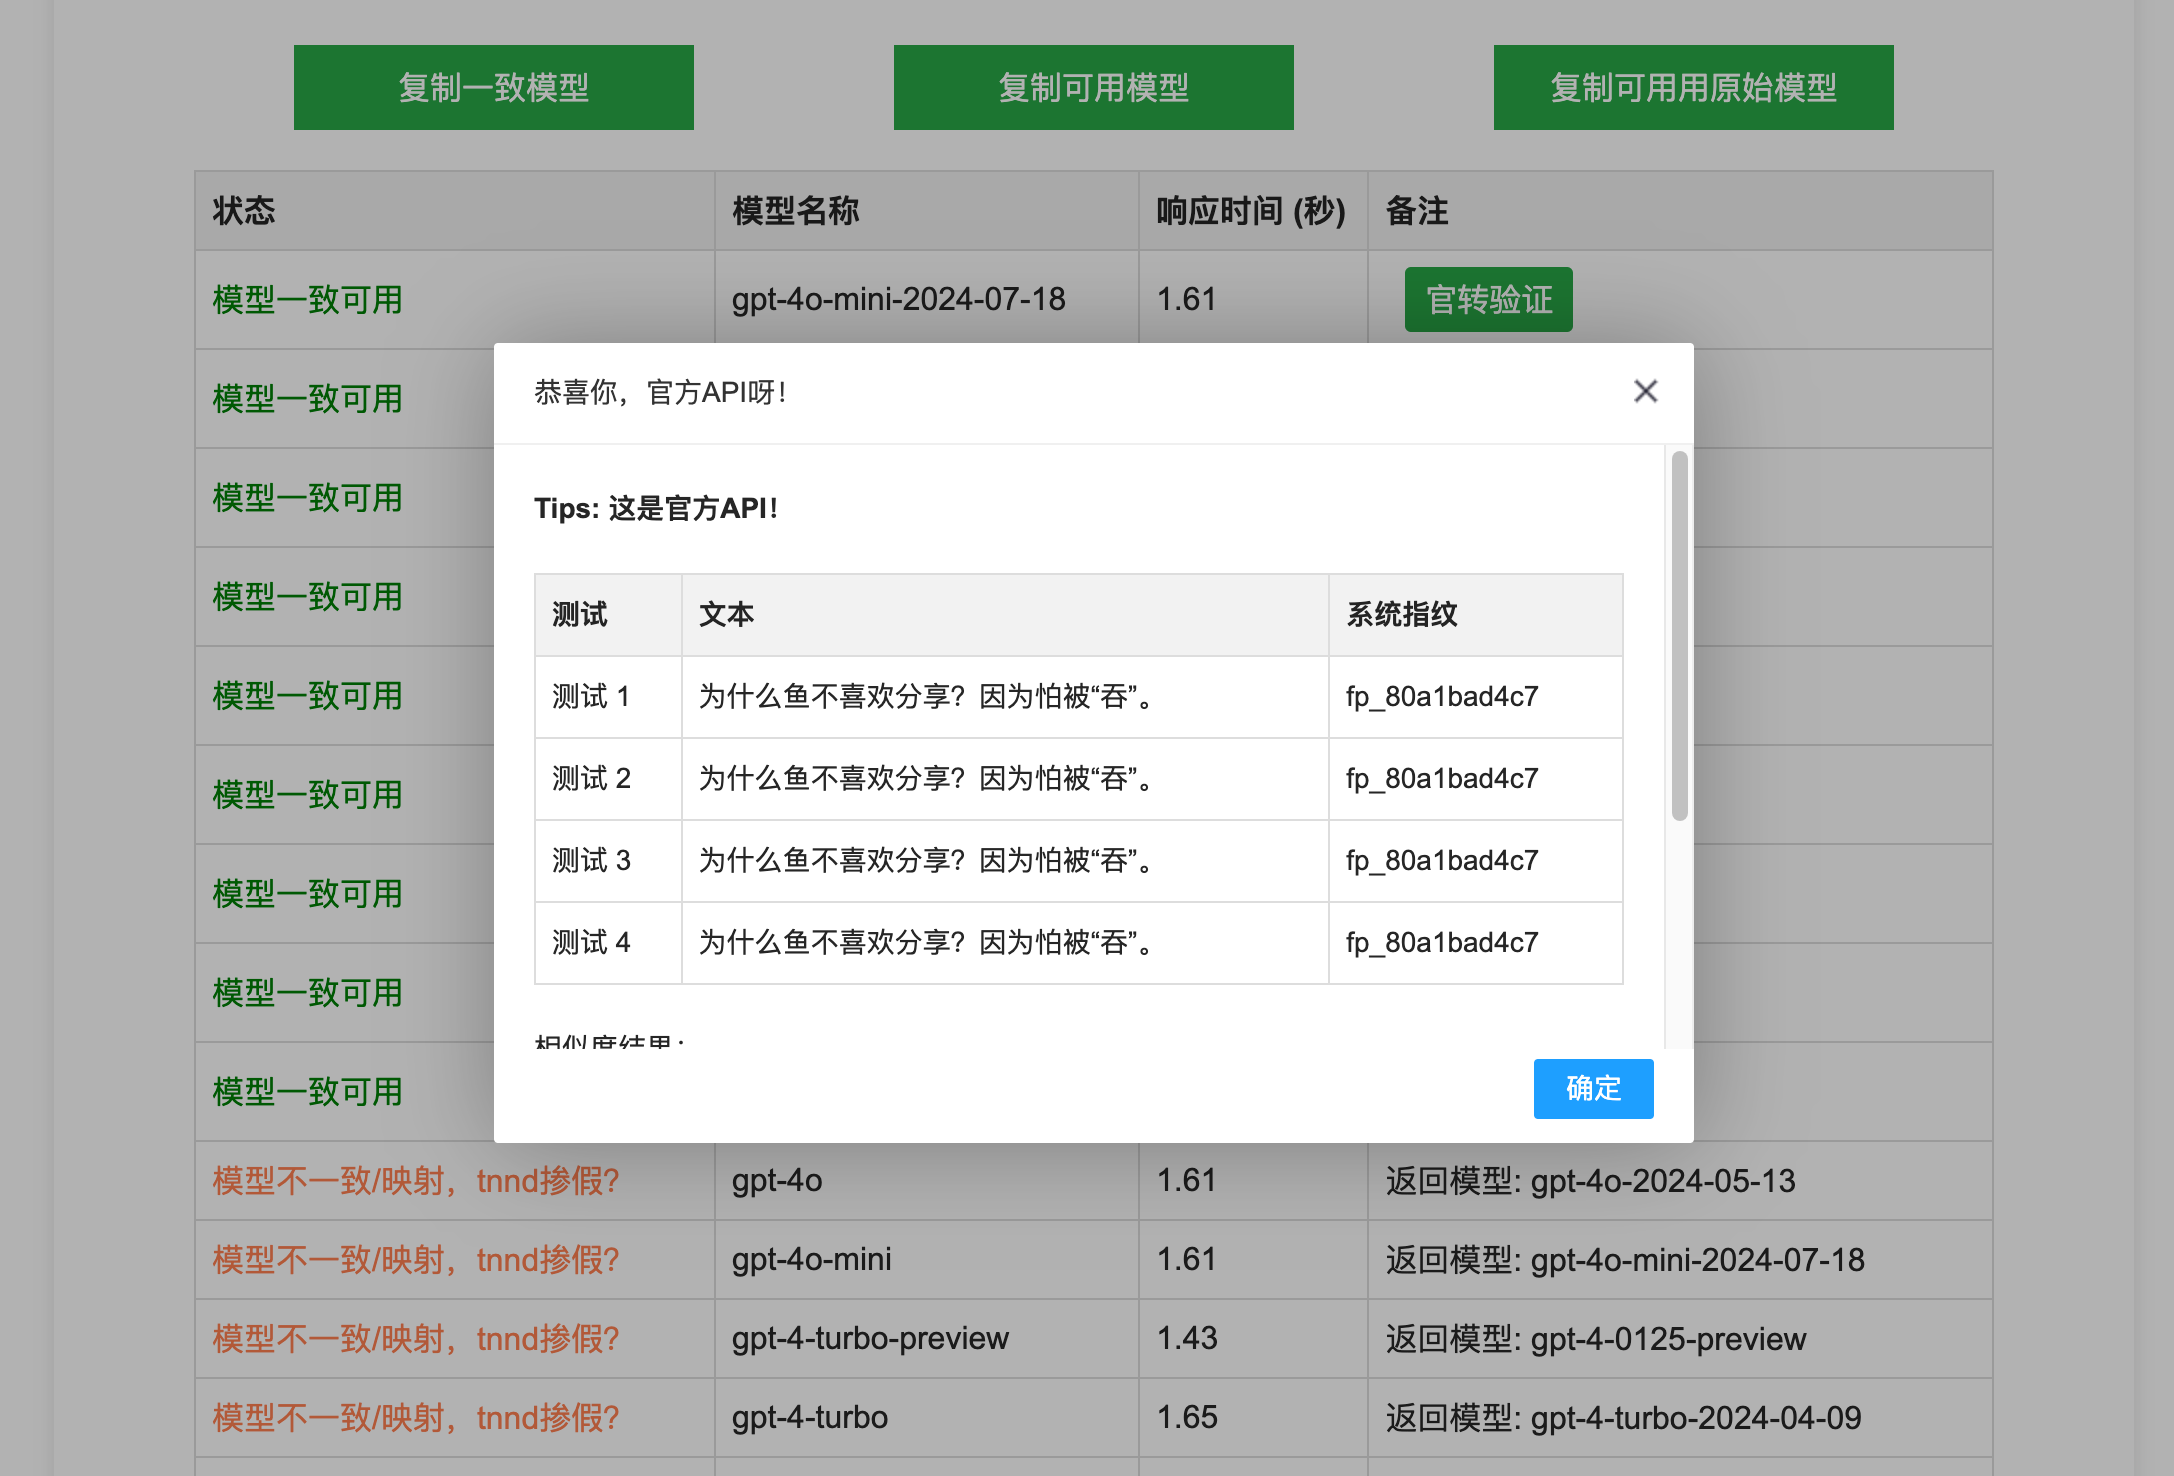This screenshot has width=2174, height=1476.
Task: Click fingerprint fp_80a1bad4c7 in 测试 1 row
Action: pos(1442,697)
